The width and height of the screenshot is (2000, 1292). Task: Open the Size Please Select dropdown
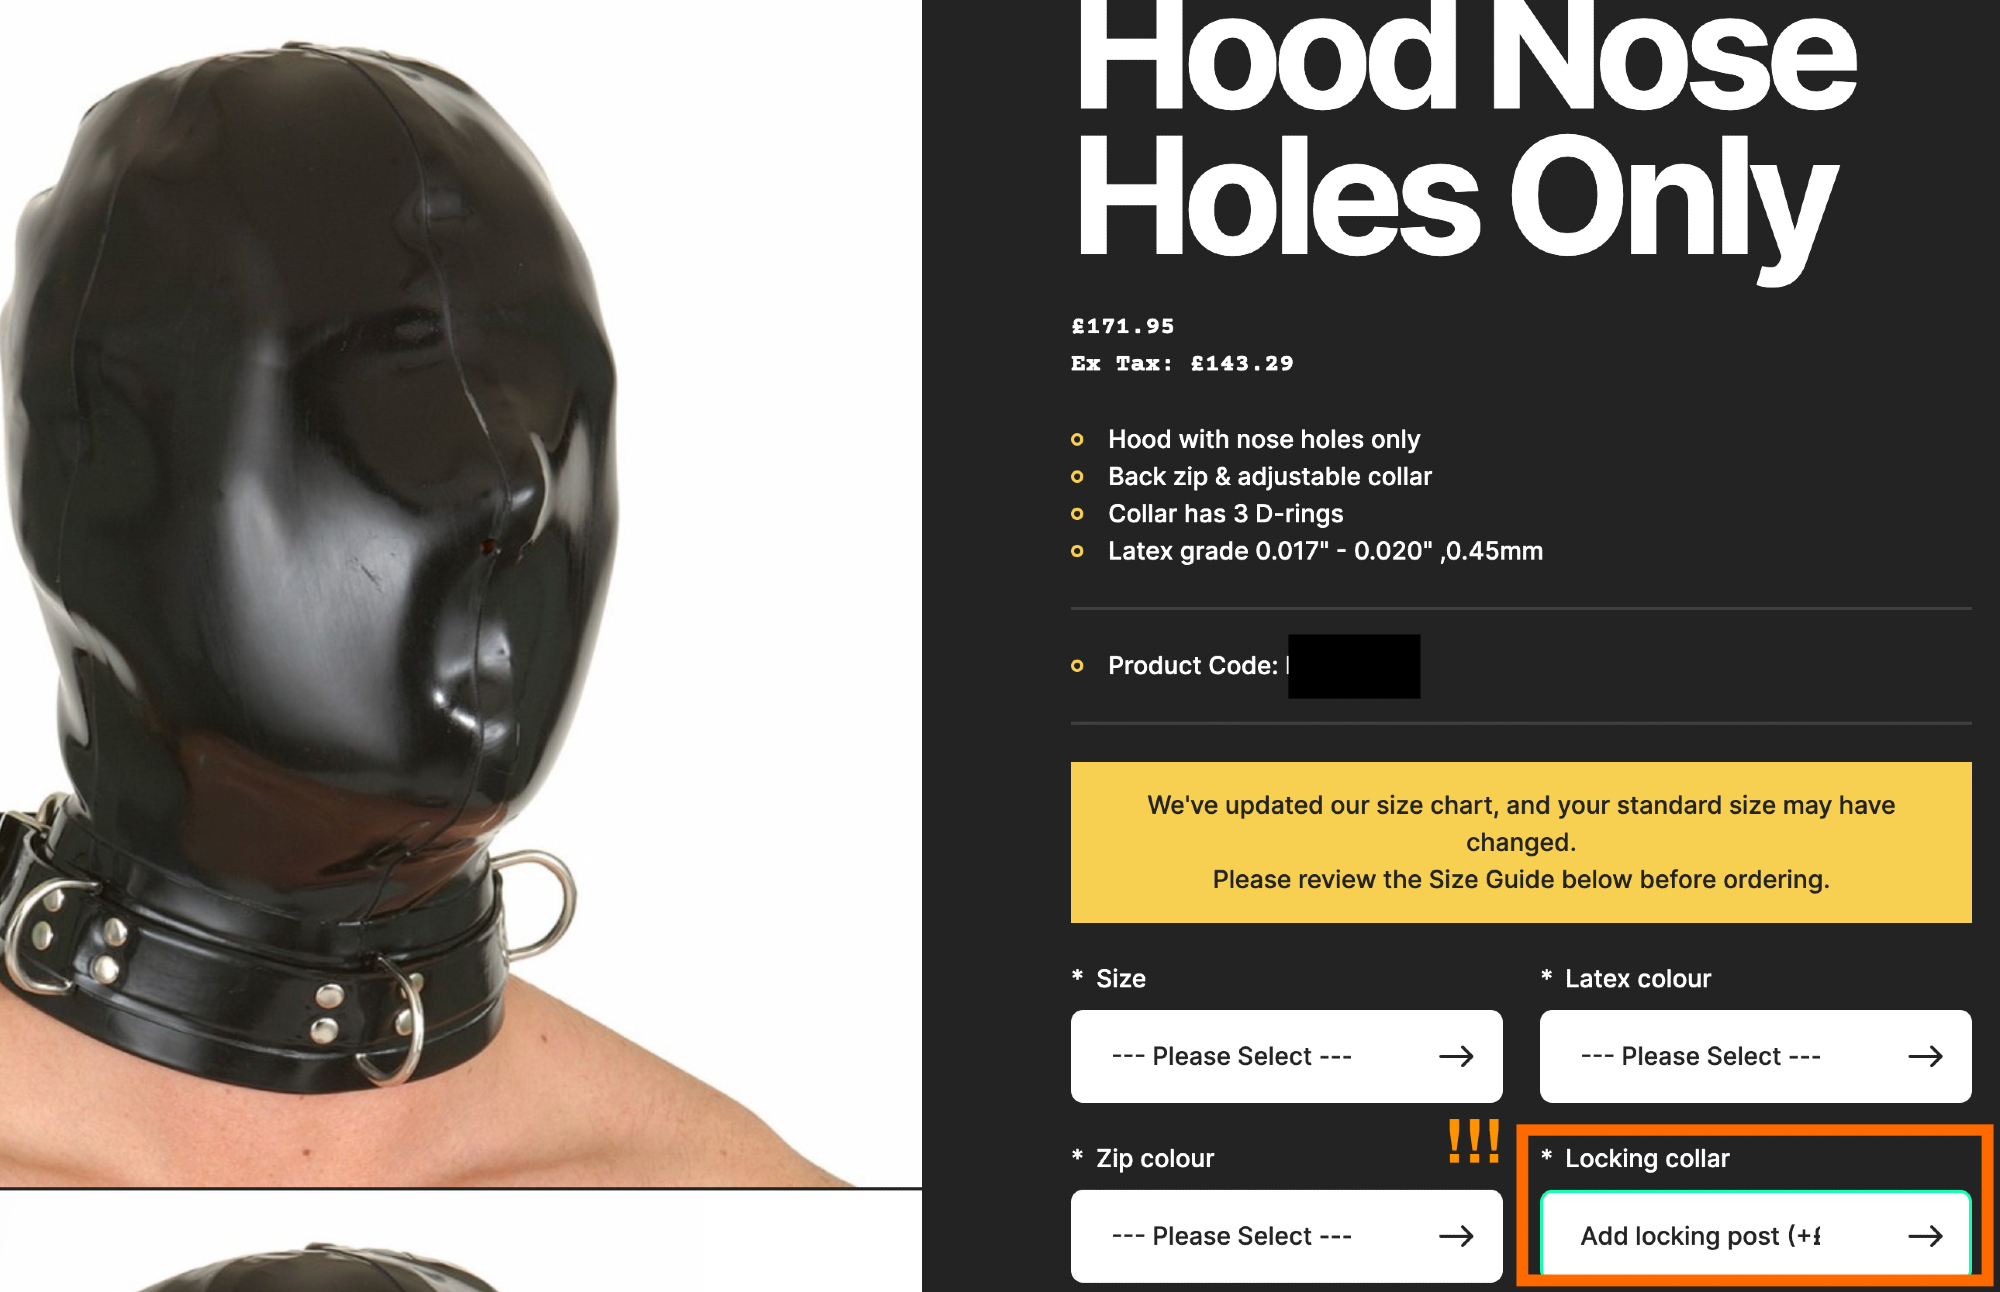point(1286,1056)
